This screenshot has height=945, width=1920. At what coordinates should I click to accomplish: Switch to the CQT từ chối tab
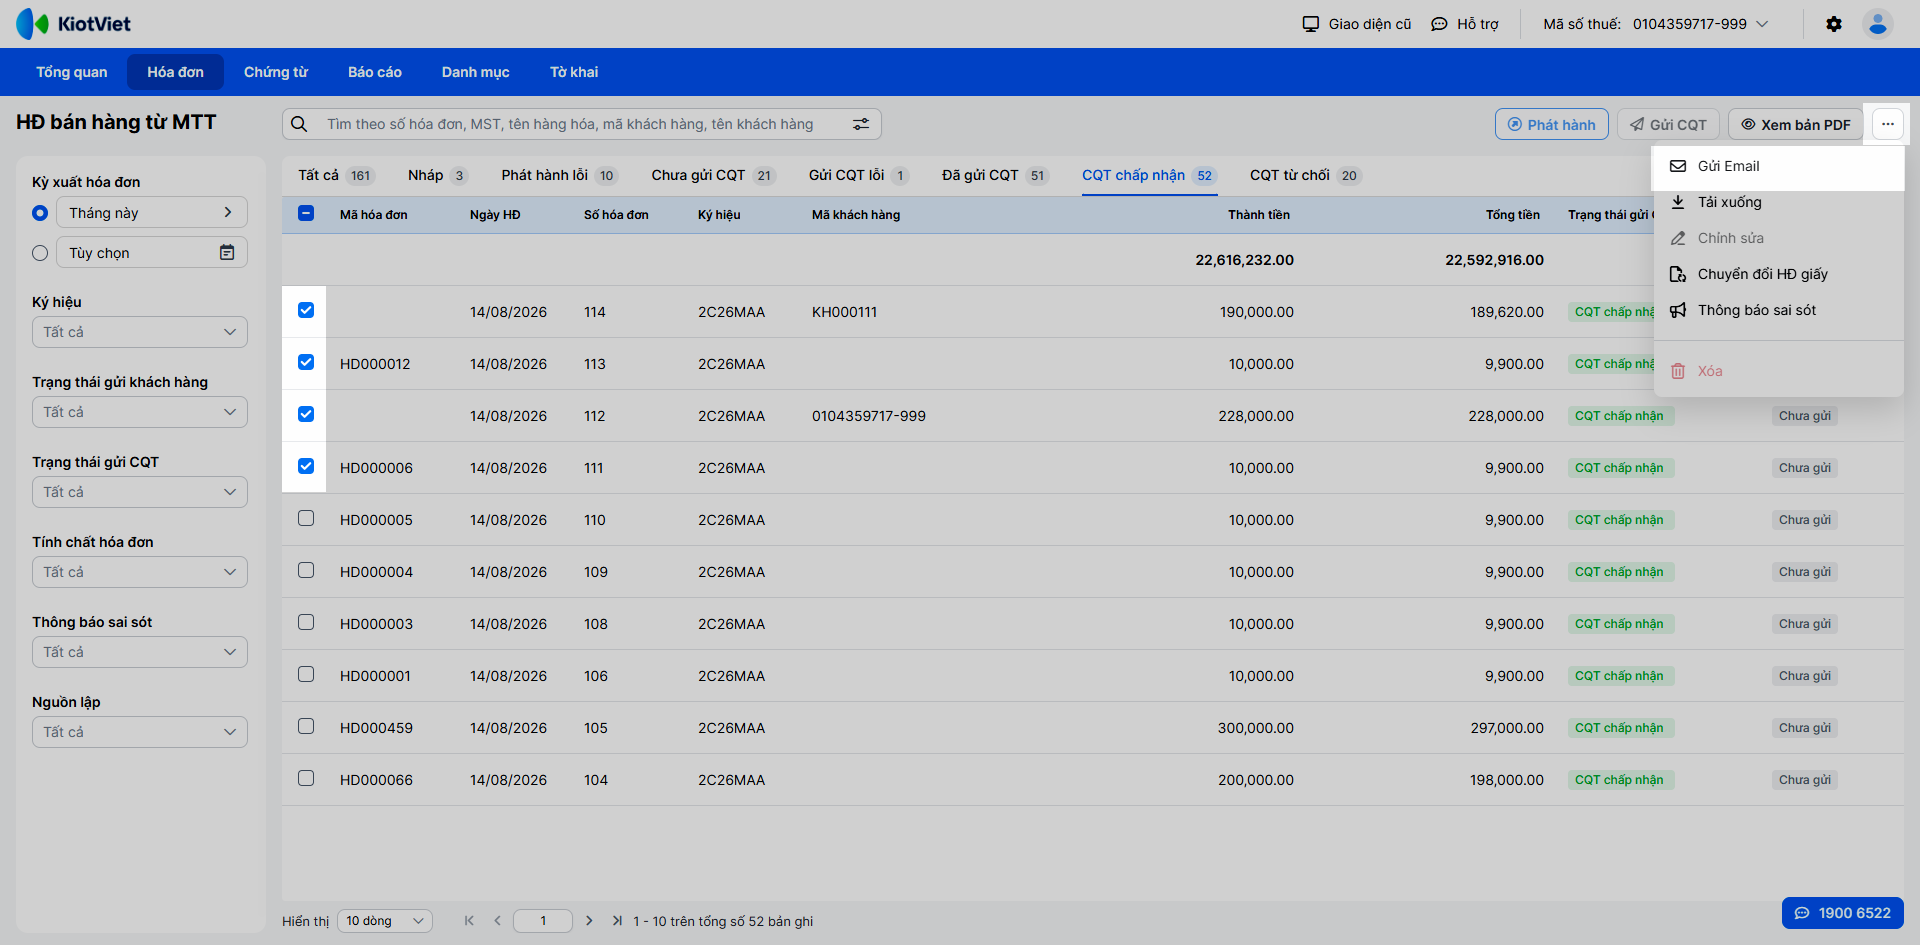[x=1305, y=175]
